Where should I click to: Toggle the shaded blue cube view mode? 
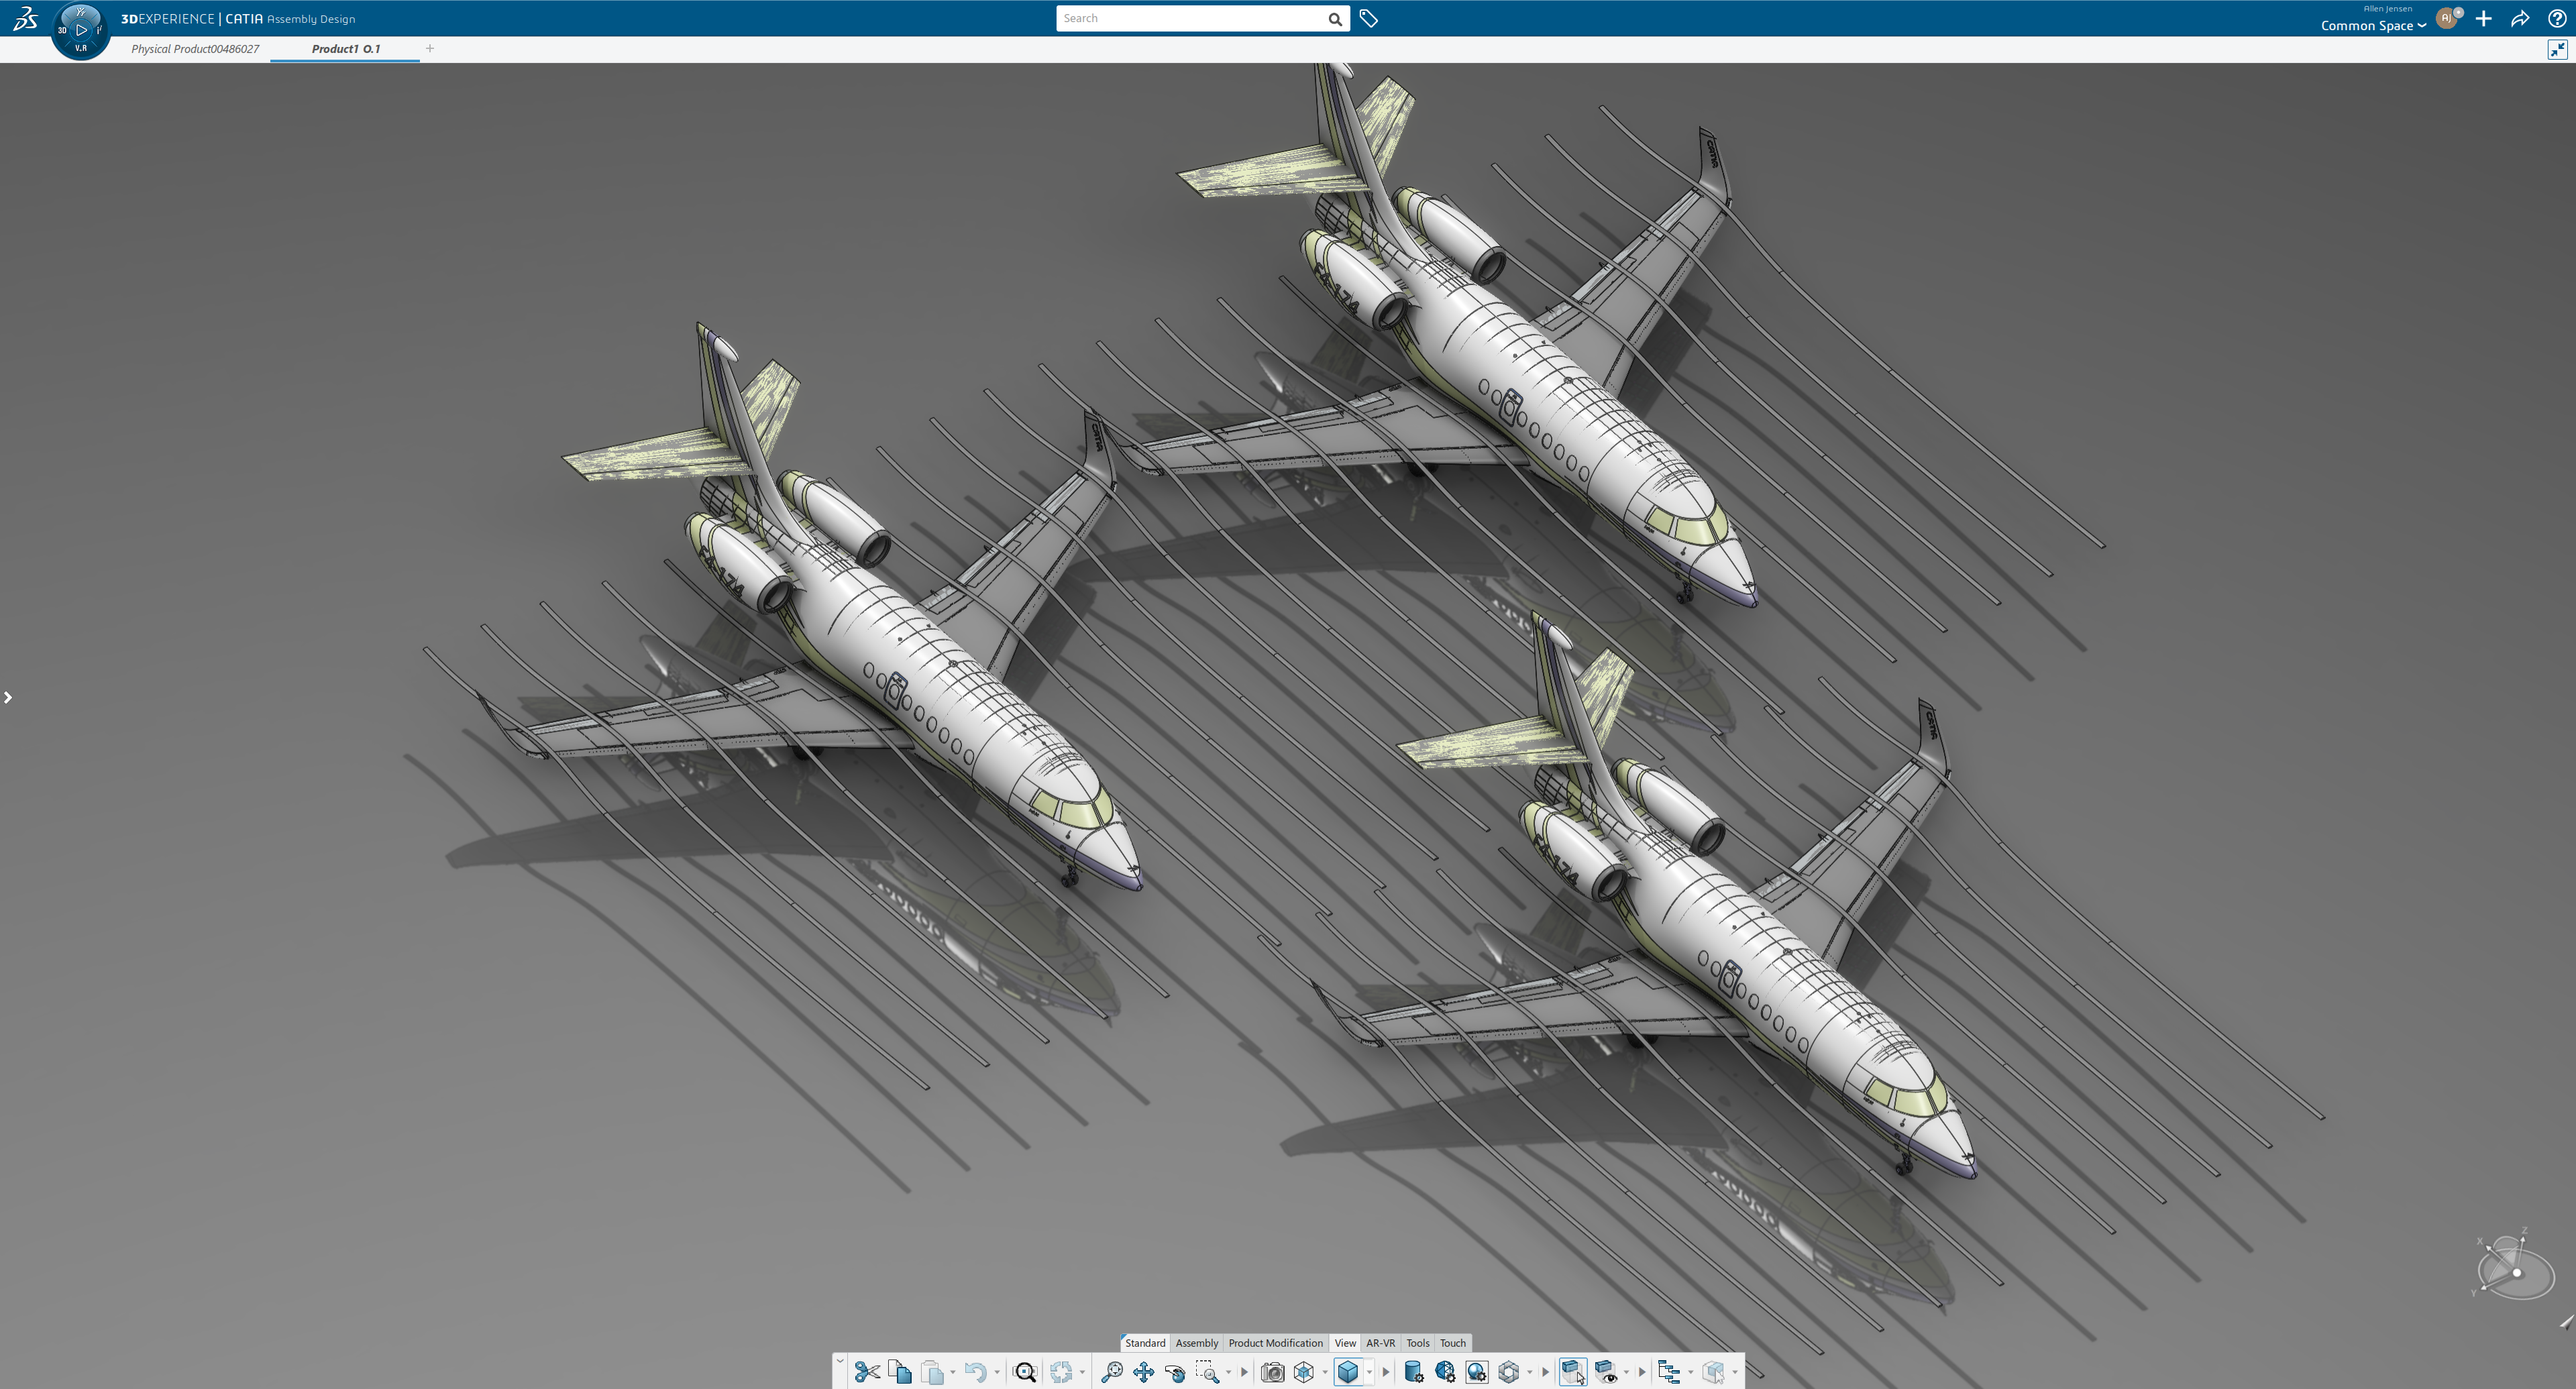point(1348,1372)
